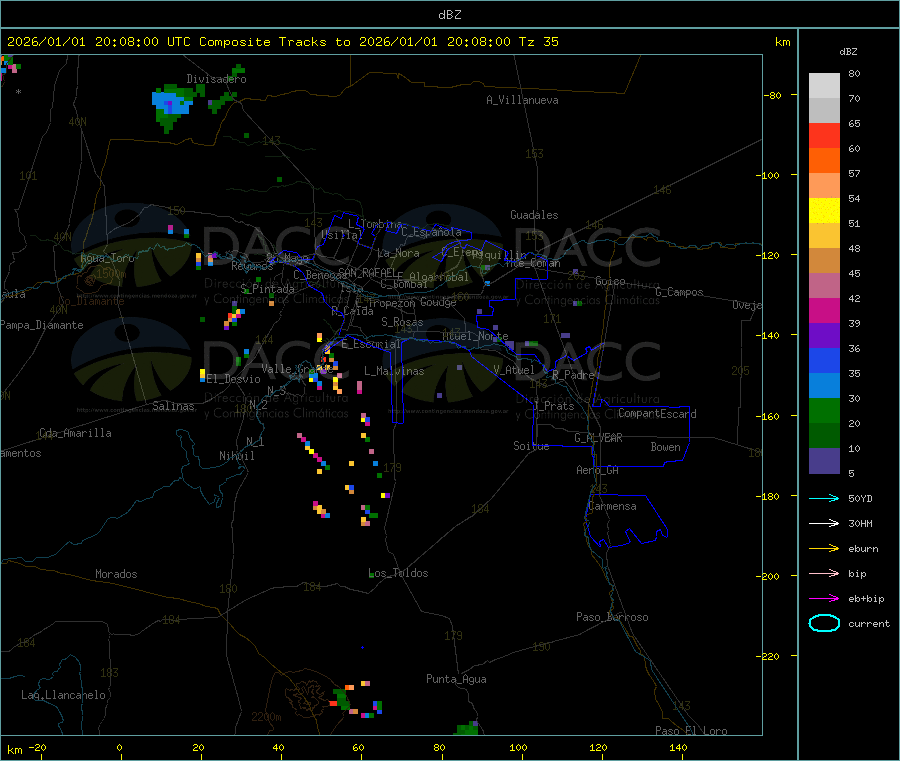Click the 'Pampa_Diamante' map label
This screenshot has height=761, width=900.
click(x=42, y=325)
